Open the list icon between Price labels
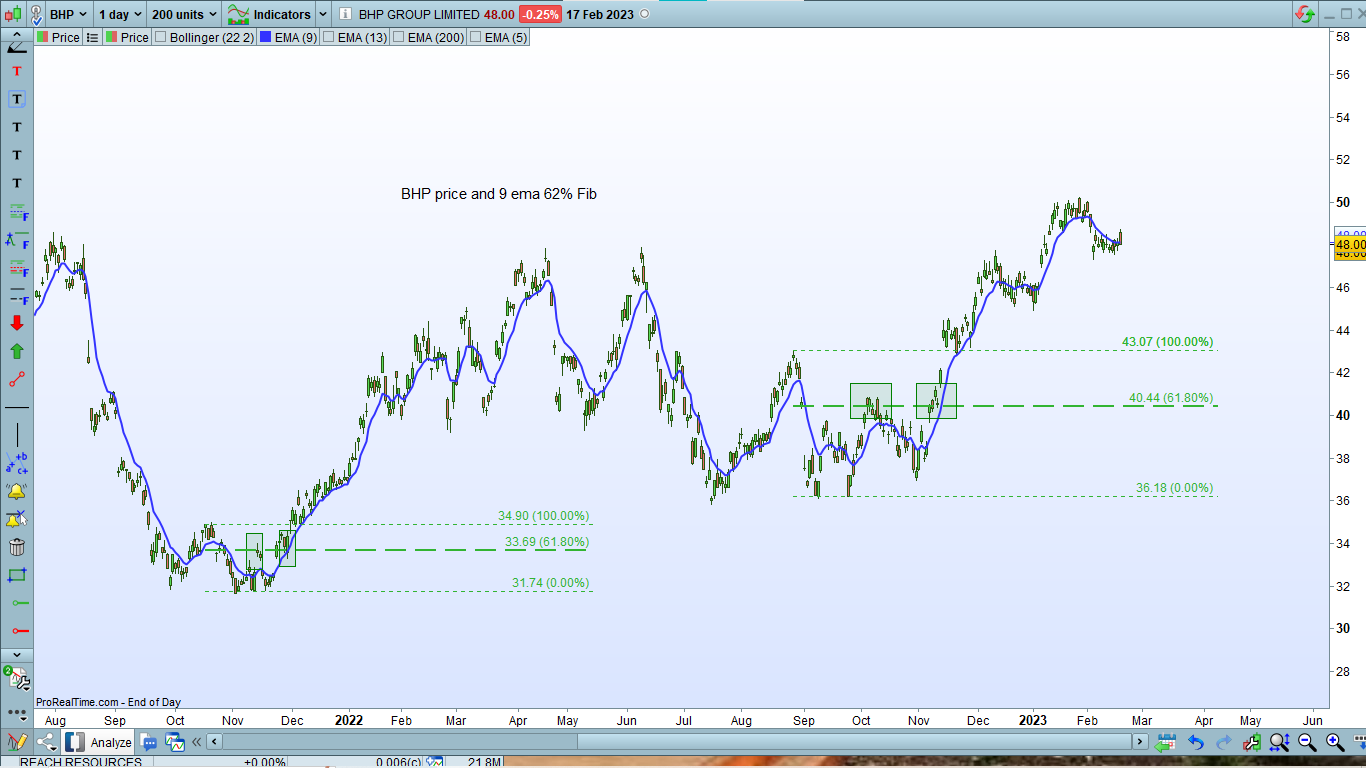 click(92, 37)
